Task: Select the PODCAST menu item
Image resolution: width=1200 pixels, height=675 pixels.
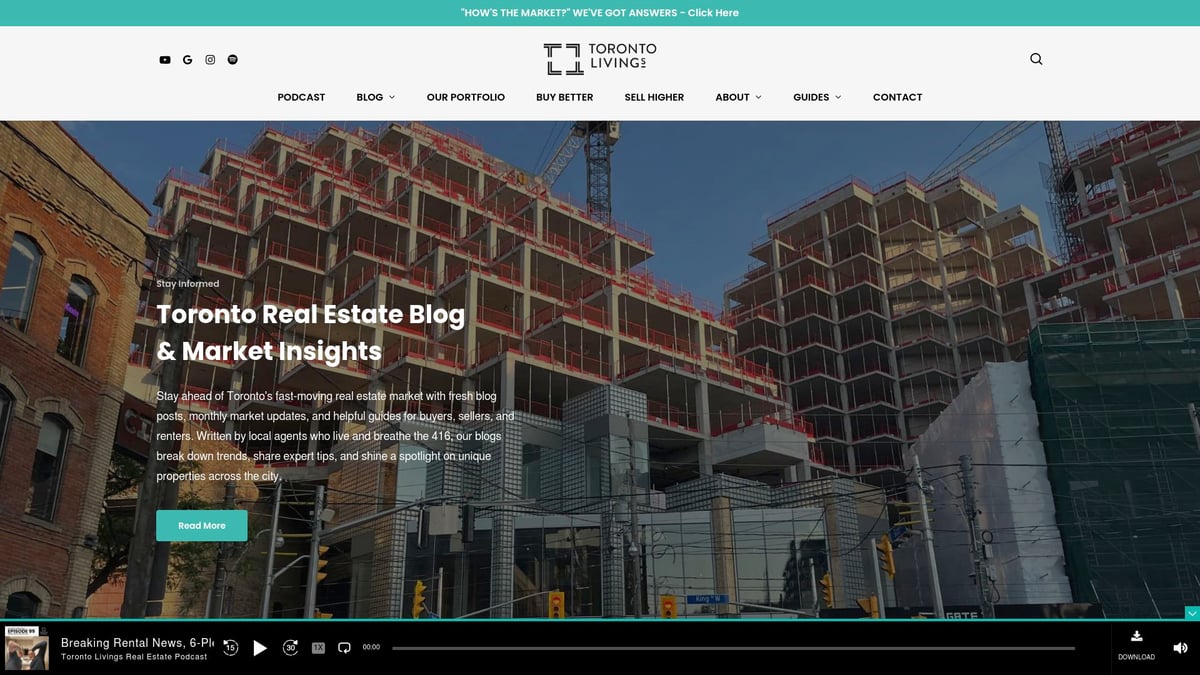Action: 301,97
